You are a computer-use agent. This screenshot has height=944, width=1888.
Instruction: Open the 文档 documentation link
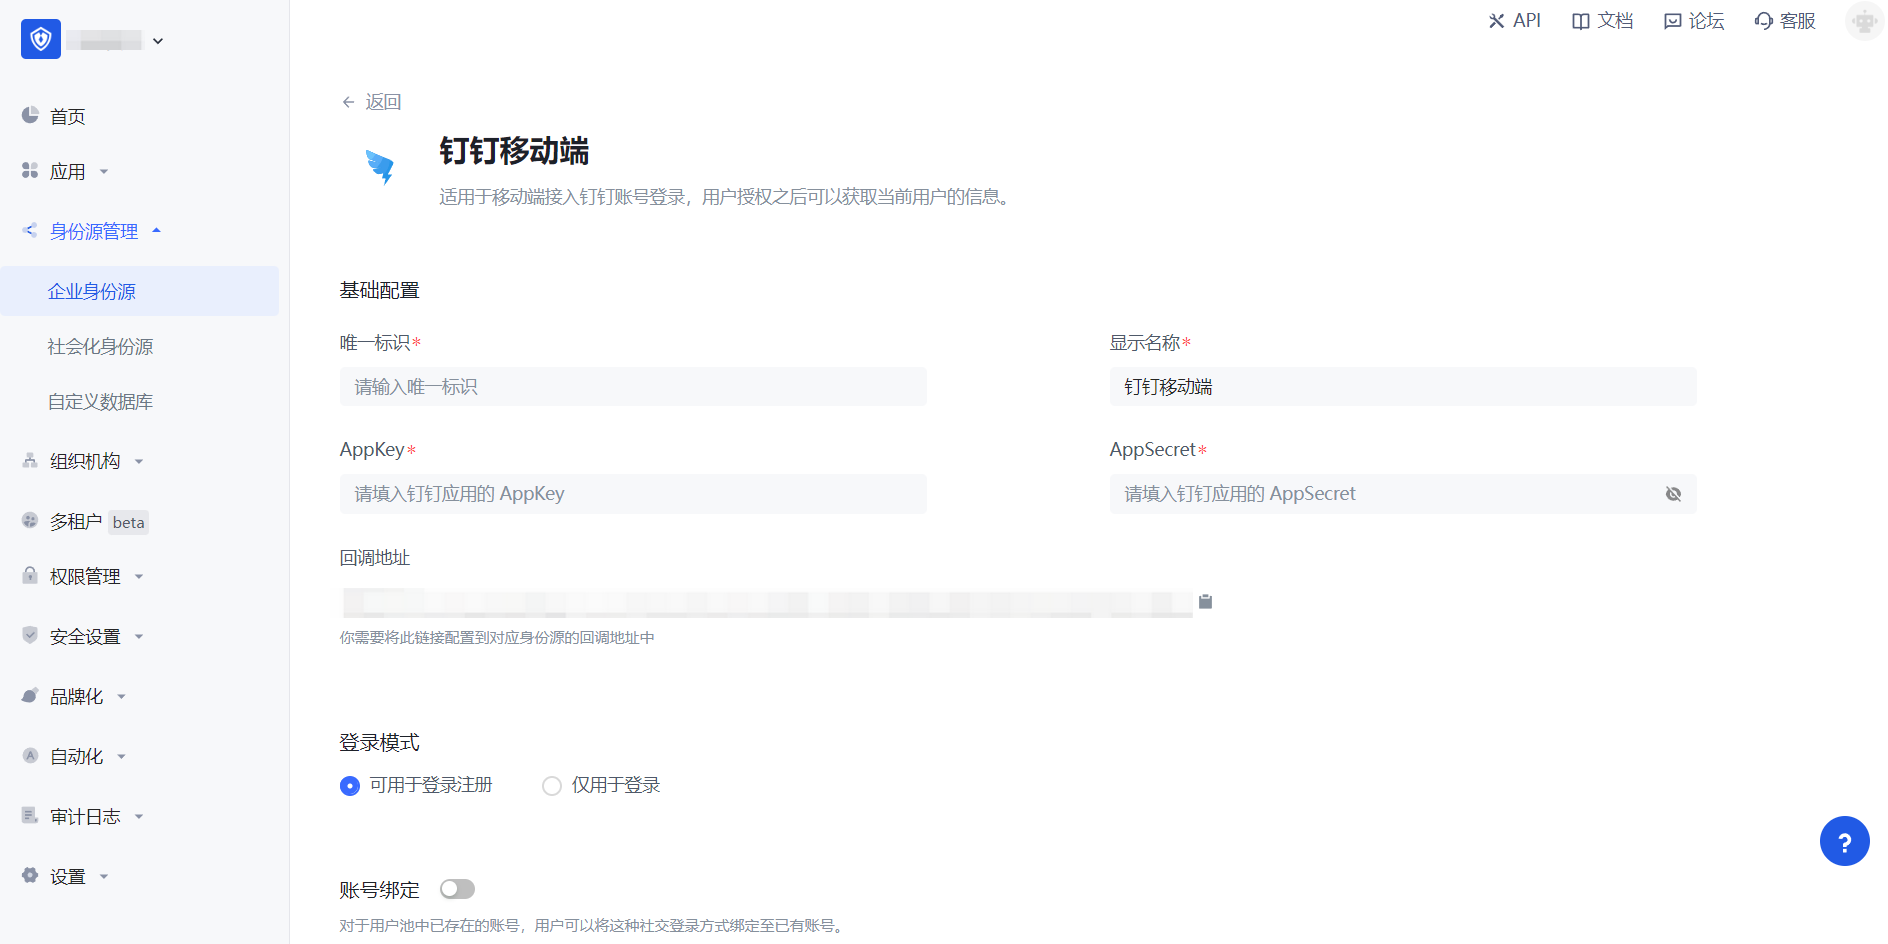1602,21
